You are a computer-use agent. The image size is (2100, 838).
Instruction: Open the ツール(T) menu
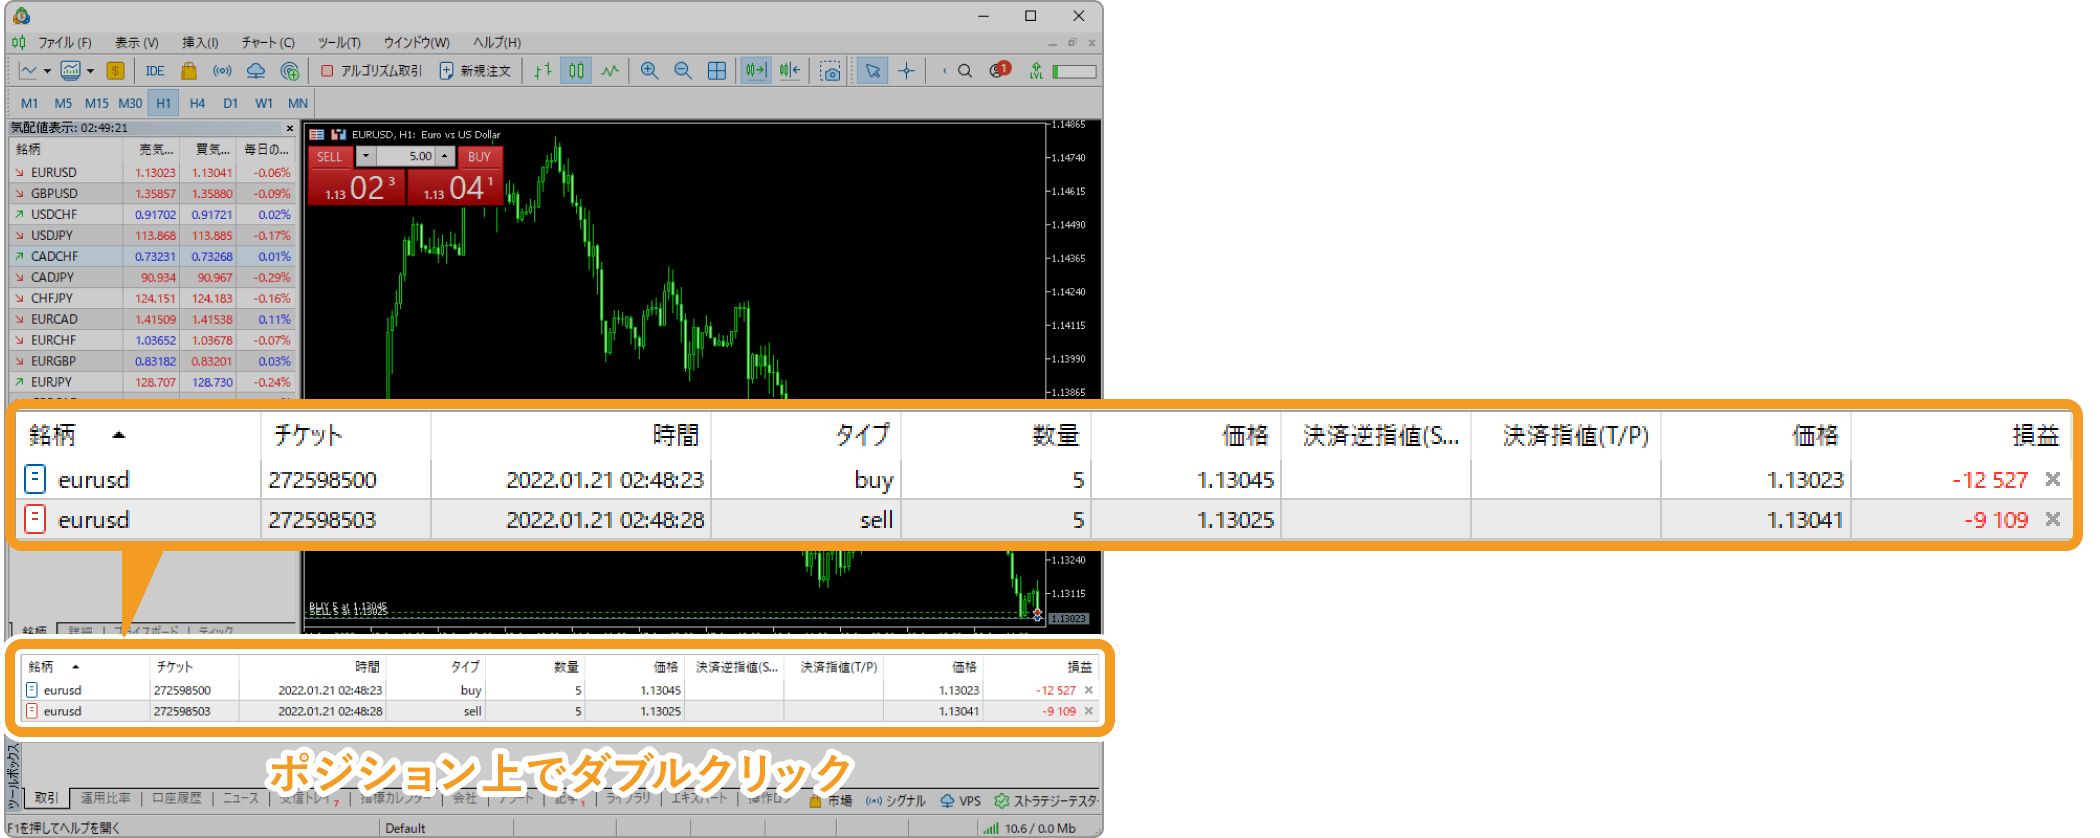pos(339,43)
